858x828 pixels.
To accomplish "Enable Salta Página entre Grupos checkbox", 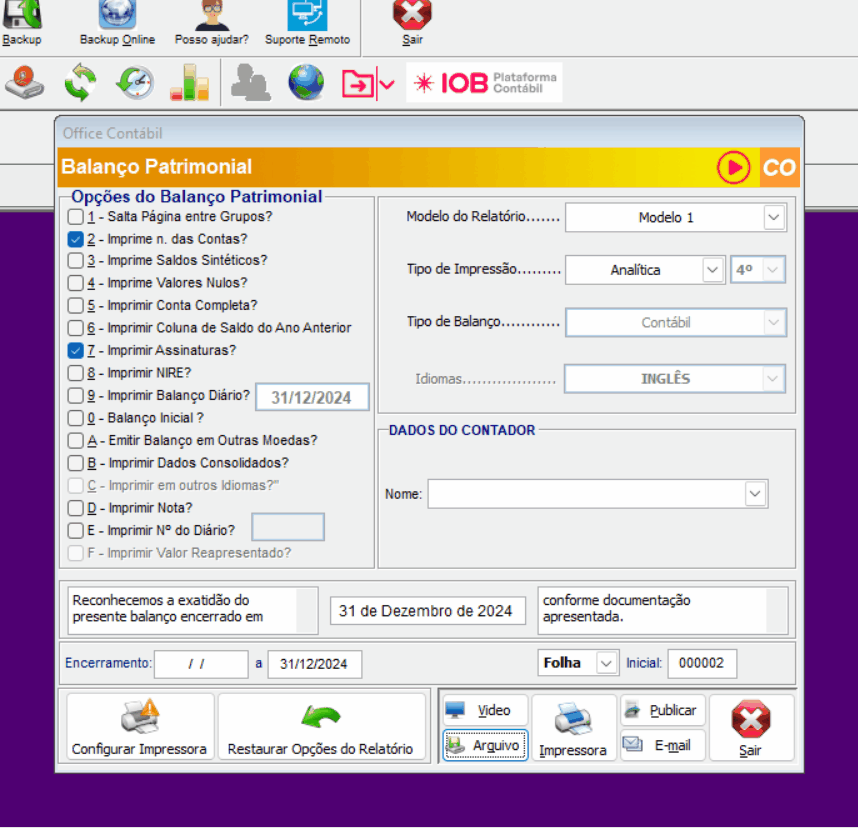I will coord(76,216).
